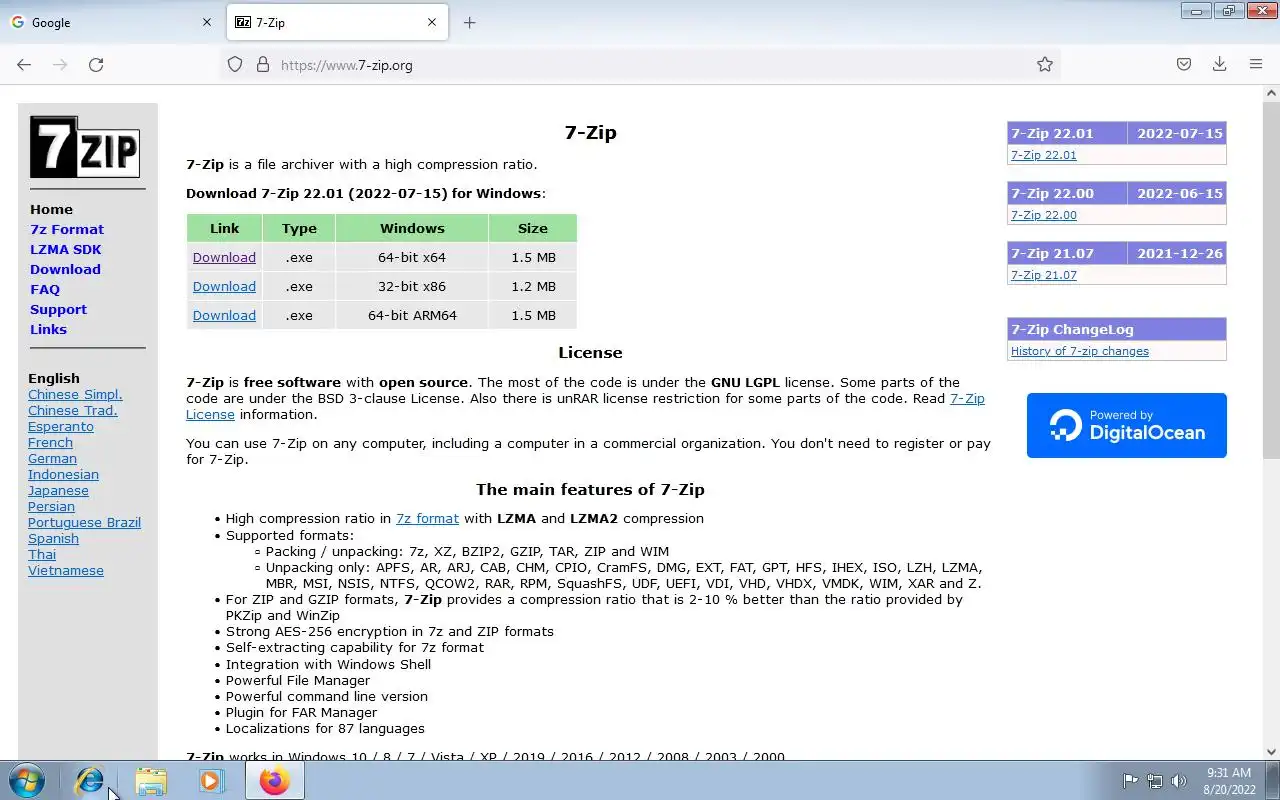Click the URL address bar

point(640,64)
